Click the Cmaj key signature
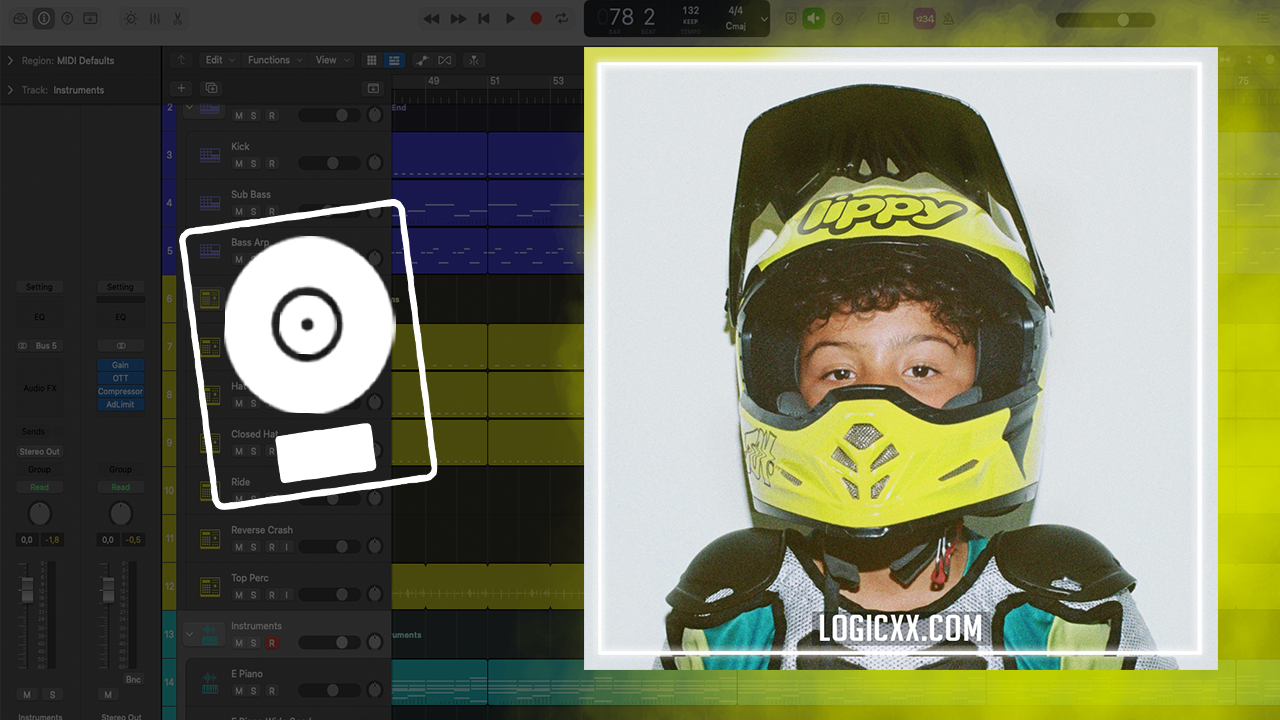Screen dimensions: 1280x720 click(736, 26)
